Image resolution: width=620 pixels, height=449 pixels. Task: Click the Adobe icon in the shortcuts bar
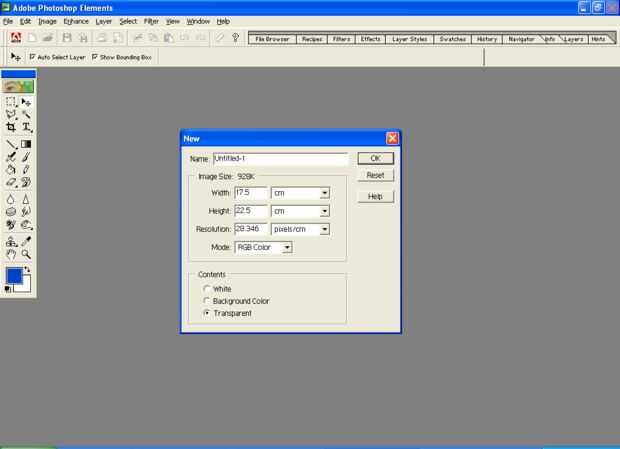16,38
